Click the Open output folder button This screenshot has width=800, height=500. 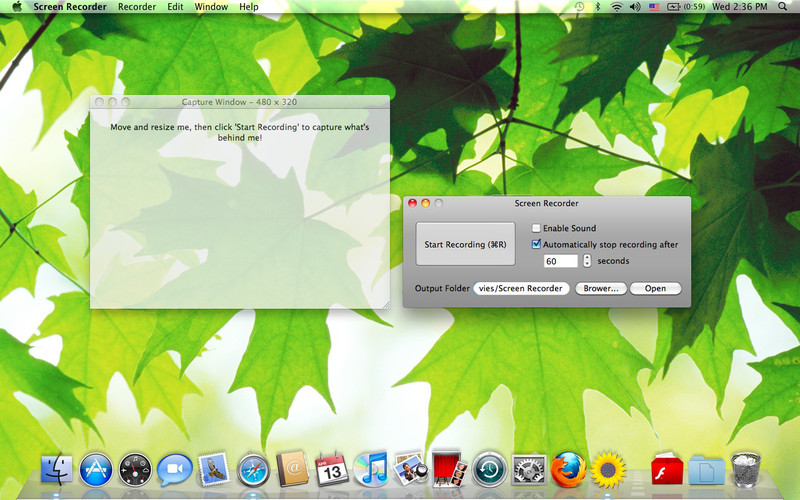click(x=655, y=288)
